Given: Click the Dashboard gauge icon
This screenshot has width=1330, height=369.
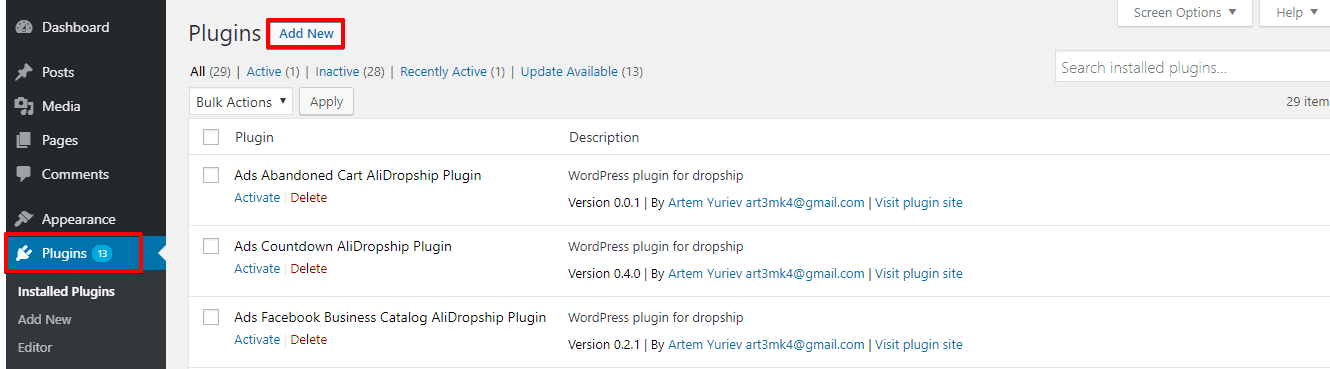Looking at the screenshot, I should (25, 27).
